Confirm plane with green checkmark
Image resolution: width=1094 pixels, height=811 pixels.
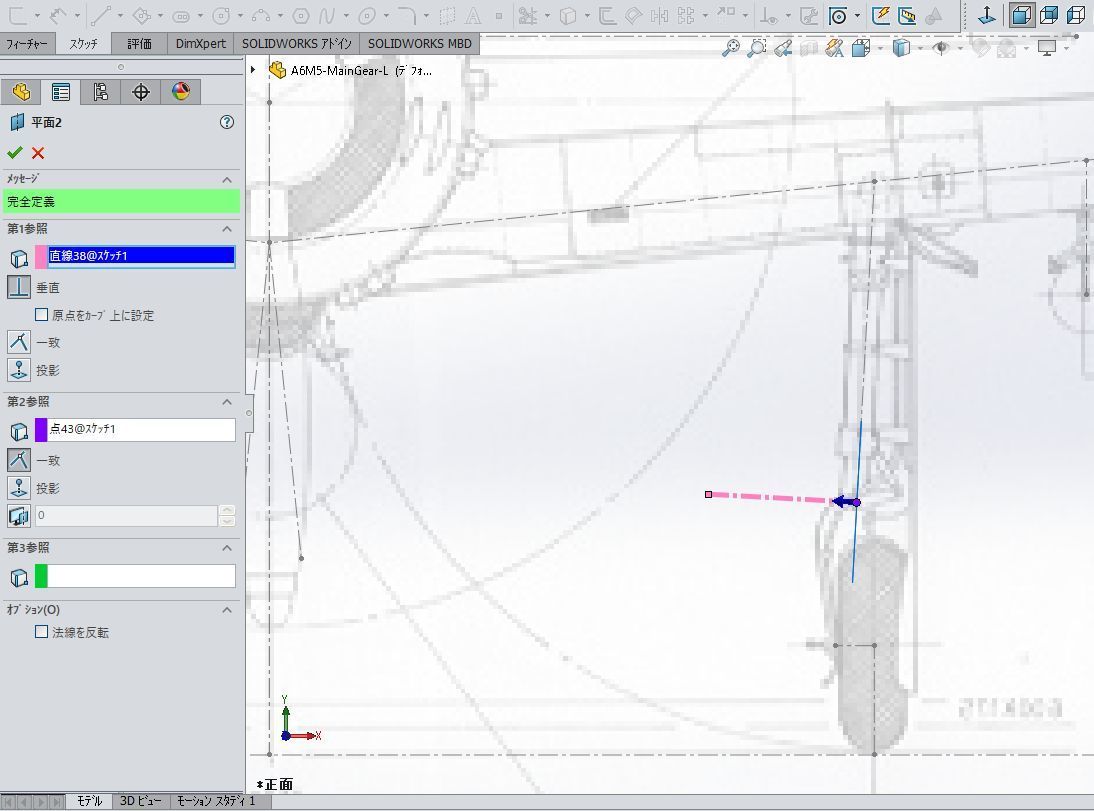tap(15, 153)
